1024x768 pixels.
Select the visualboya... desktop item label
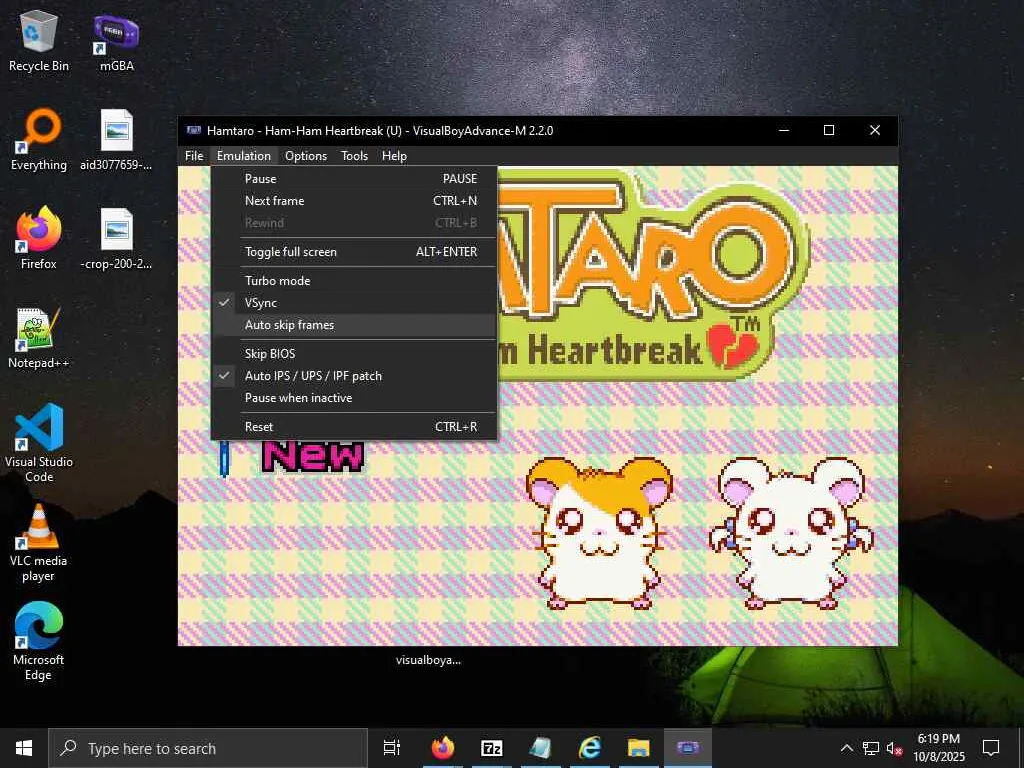pos(428,660)
